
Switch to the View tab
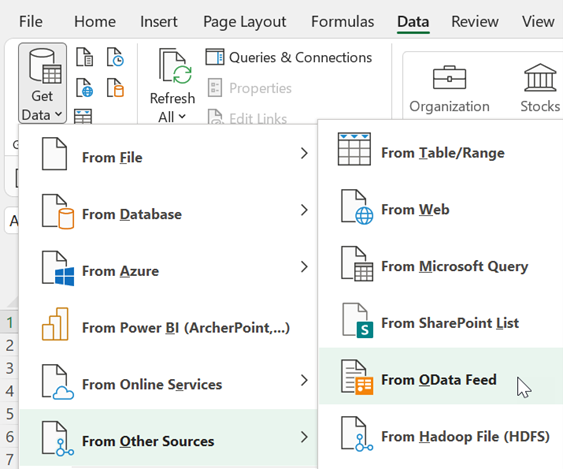pyautogui.click(x=538, y=22)
